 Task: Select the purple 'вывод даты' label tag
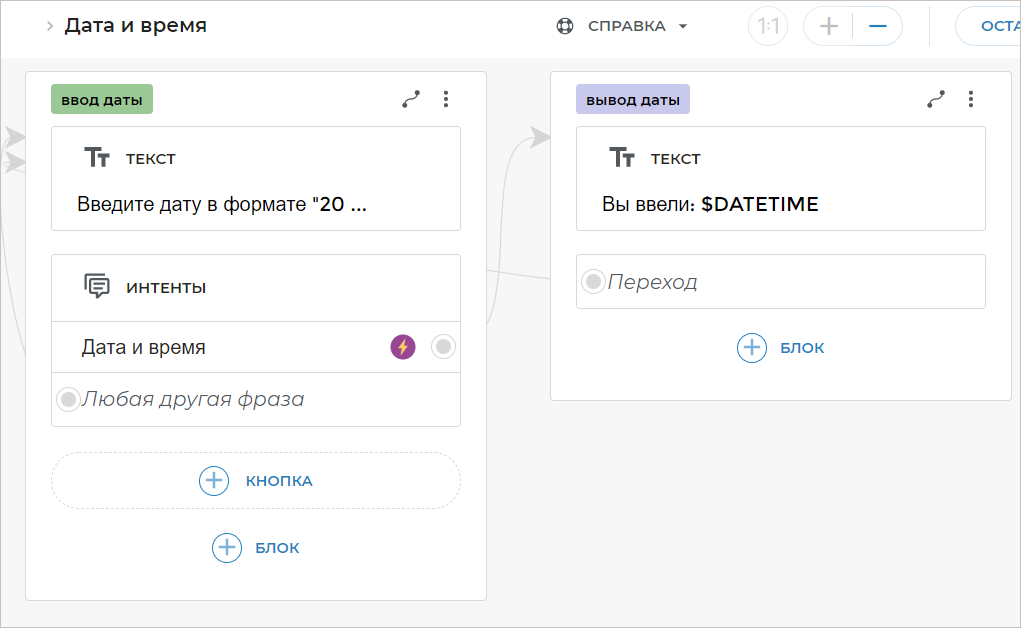click(x=632, y=100)
